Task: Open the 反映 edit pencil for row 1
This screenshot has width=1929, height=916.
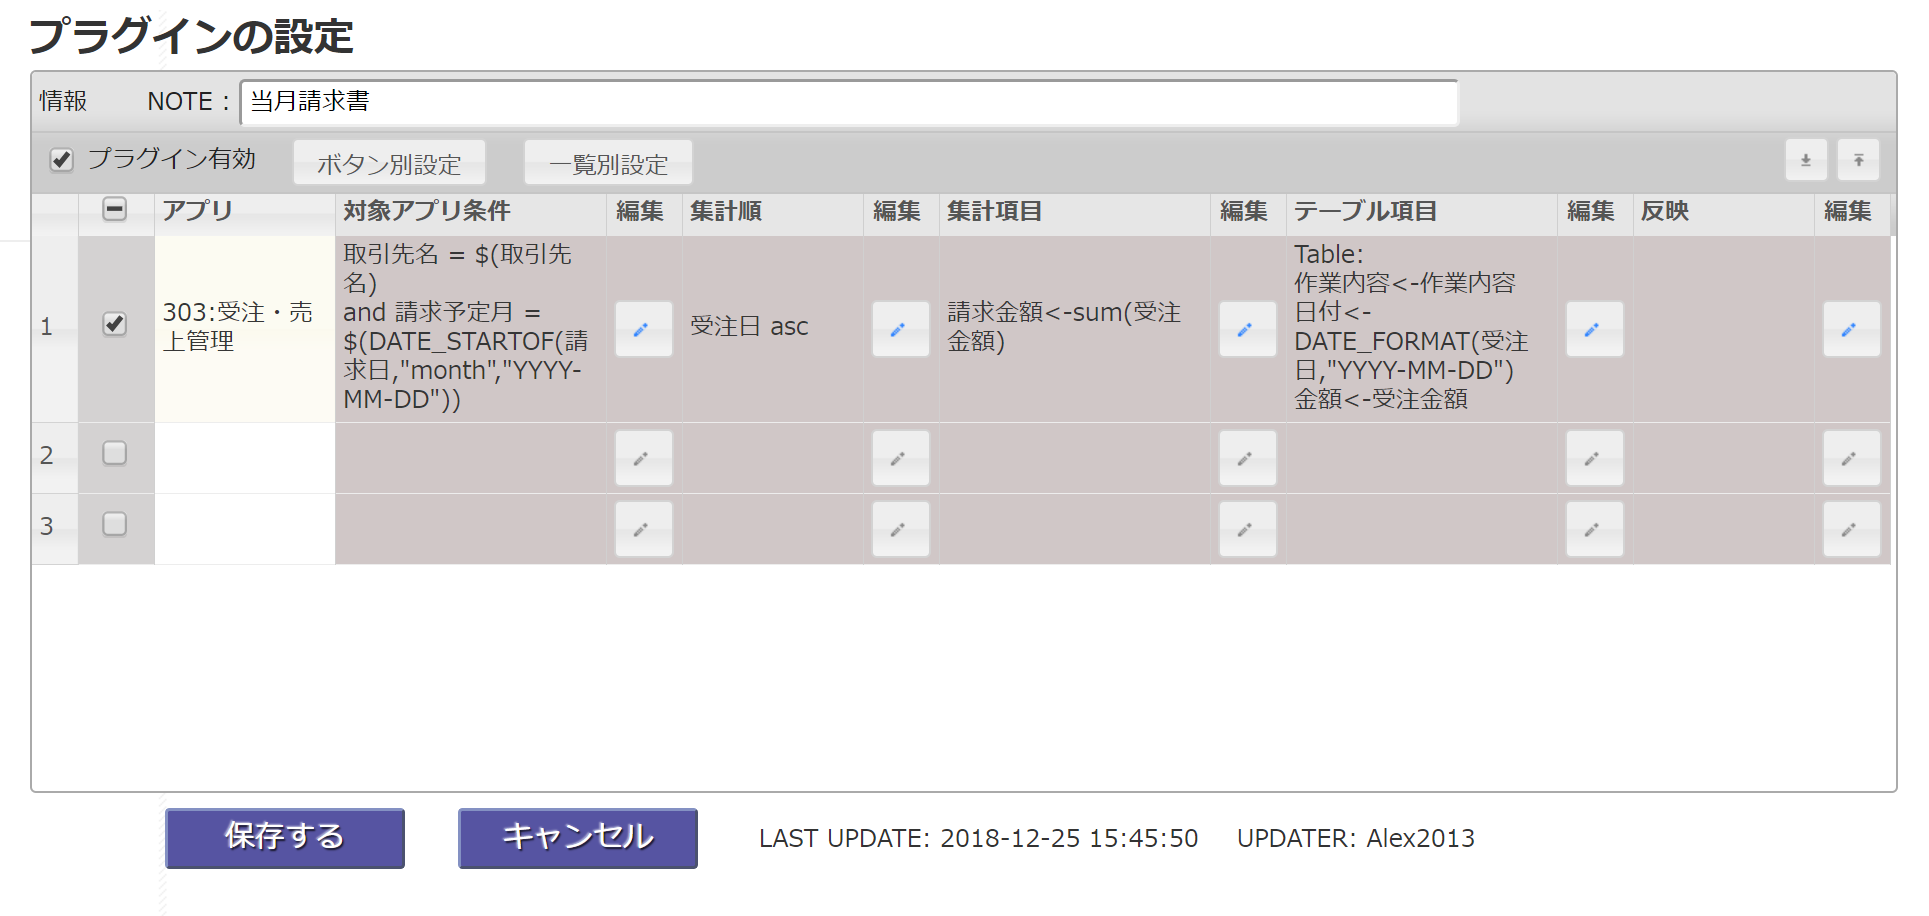Action: 1851,329
